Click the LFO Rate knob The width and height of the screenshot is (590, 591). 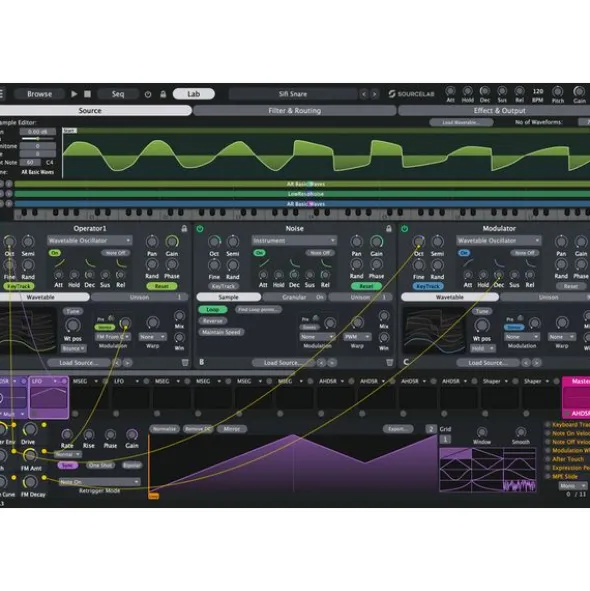[x=67, y=435]
